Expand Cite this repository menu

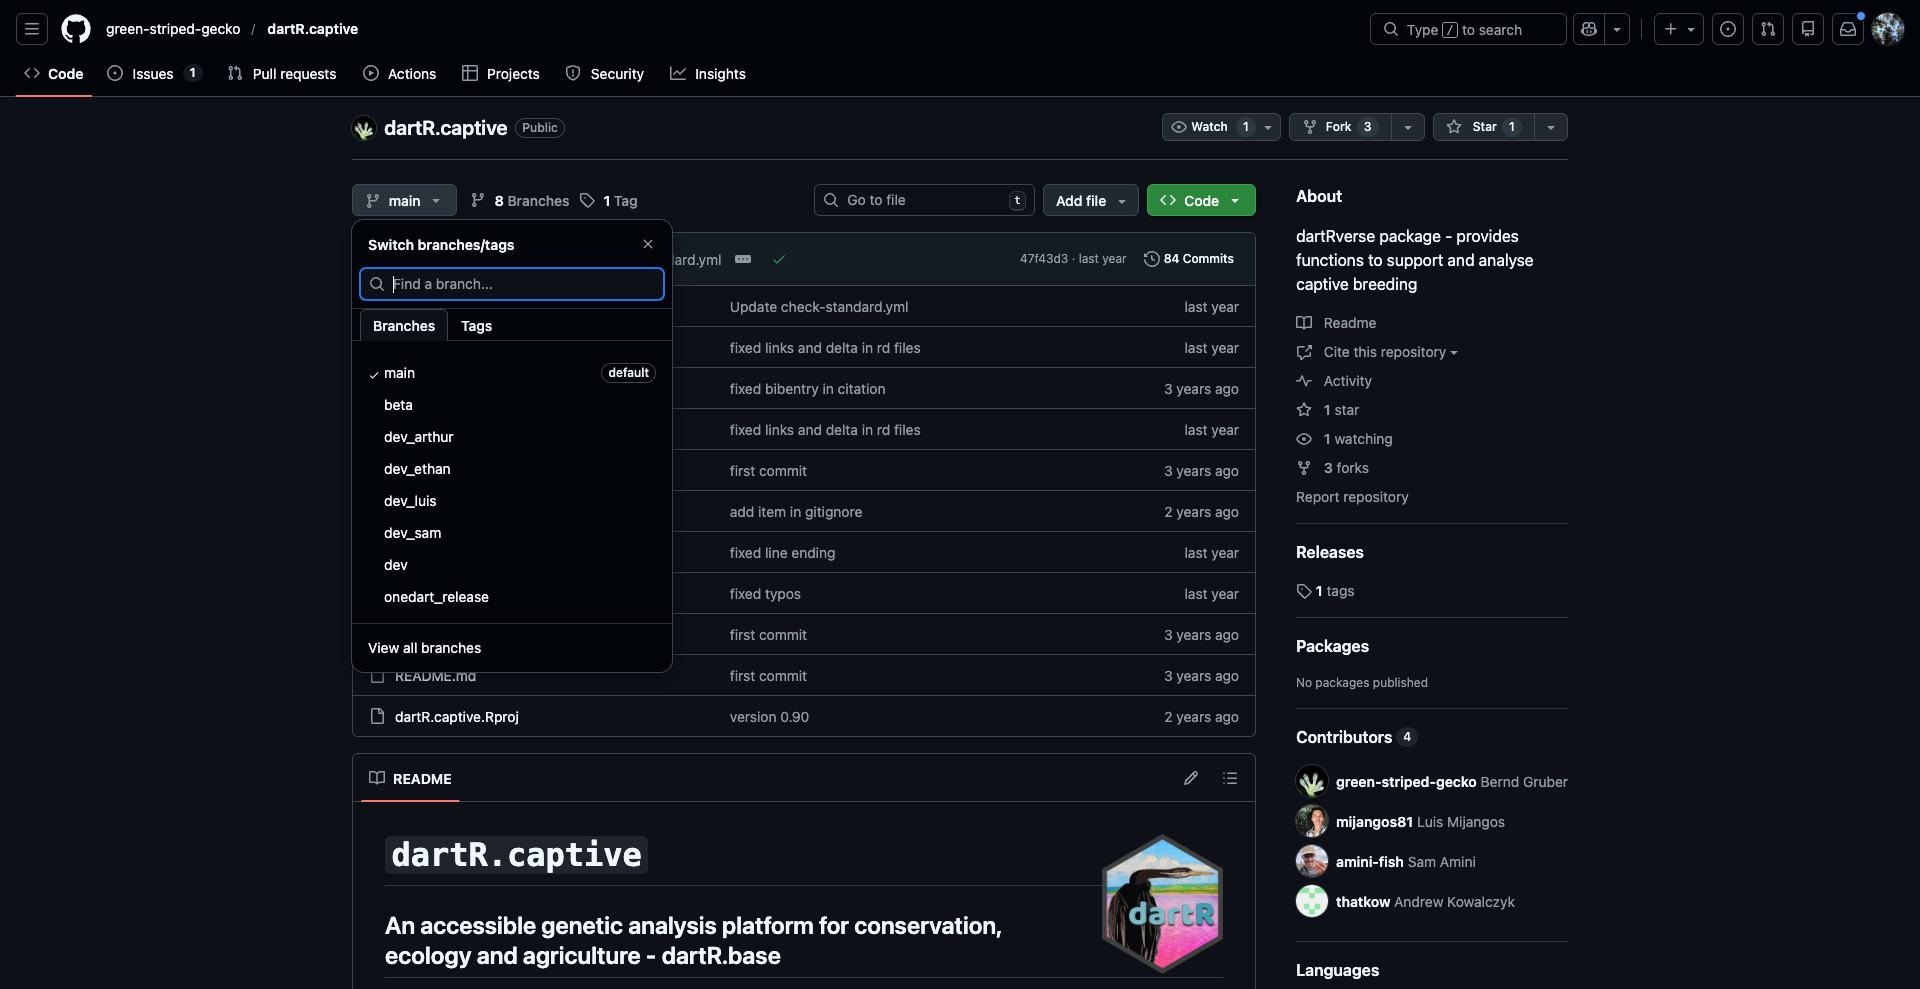point(1389,352)
